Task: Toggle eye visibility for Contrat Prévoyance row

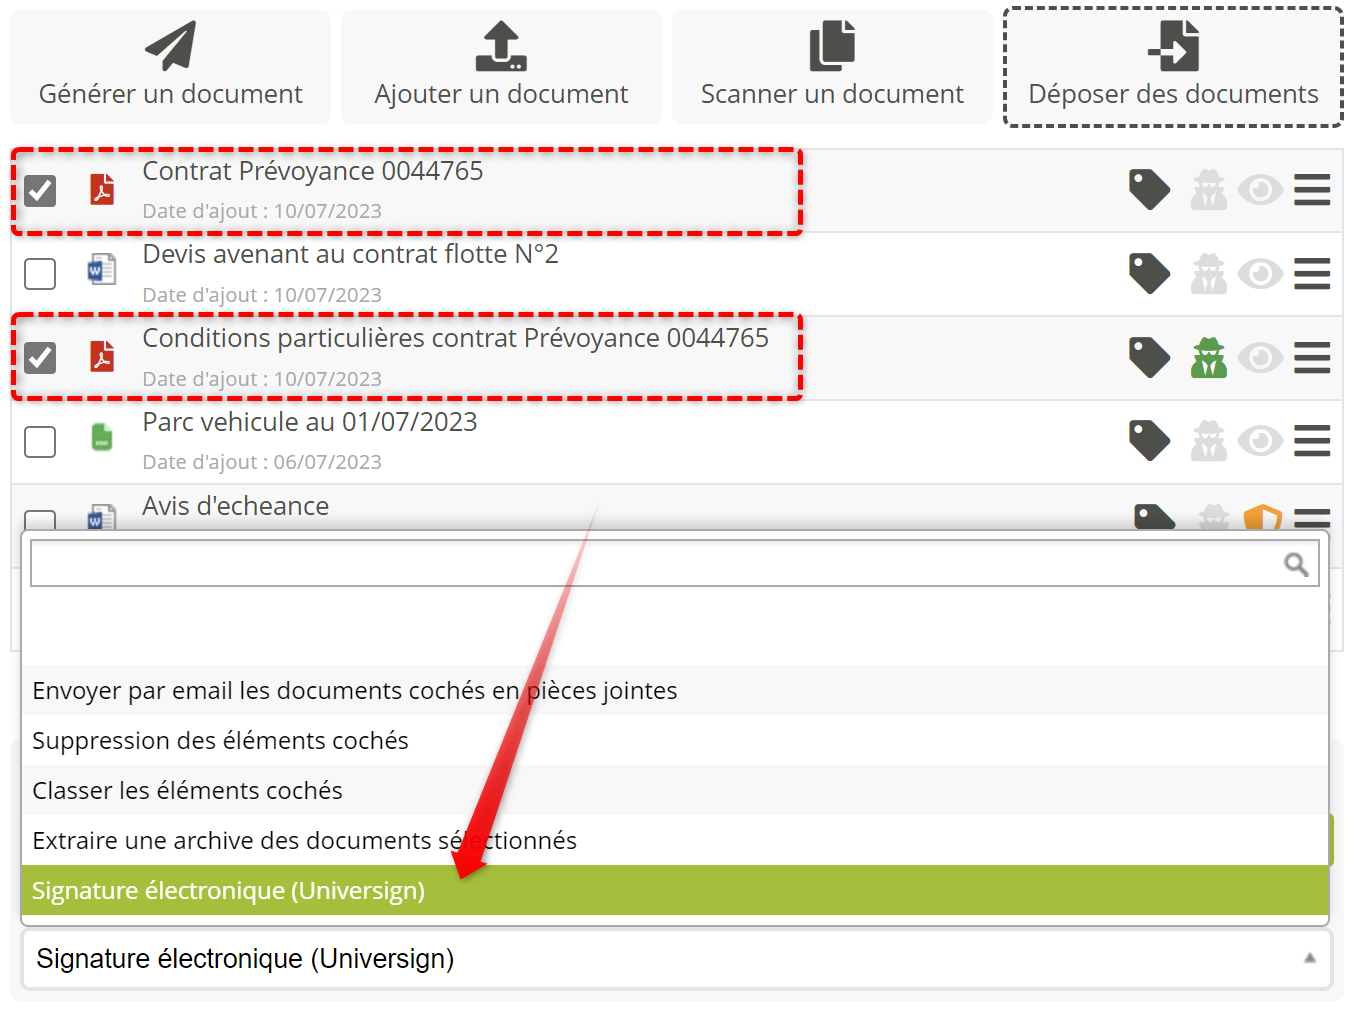Action: pos(1260,189)
